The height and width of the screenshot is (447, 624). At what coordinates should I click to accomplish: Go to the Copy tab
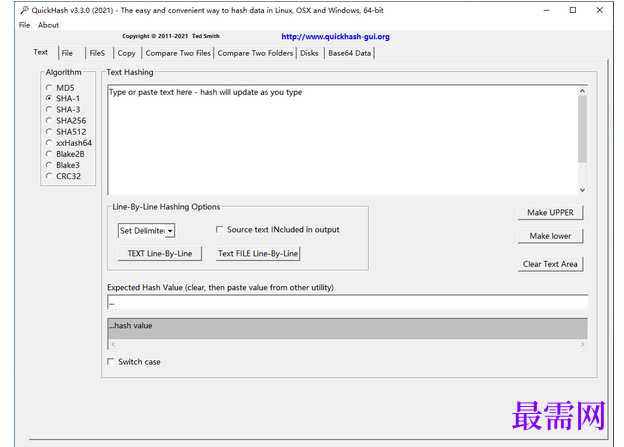point(127,53)
